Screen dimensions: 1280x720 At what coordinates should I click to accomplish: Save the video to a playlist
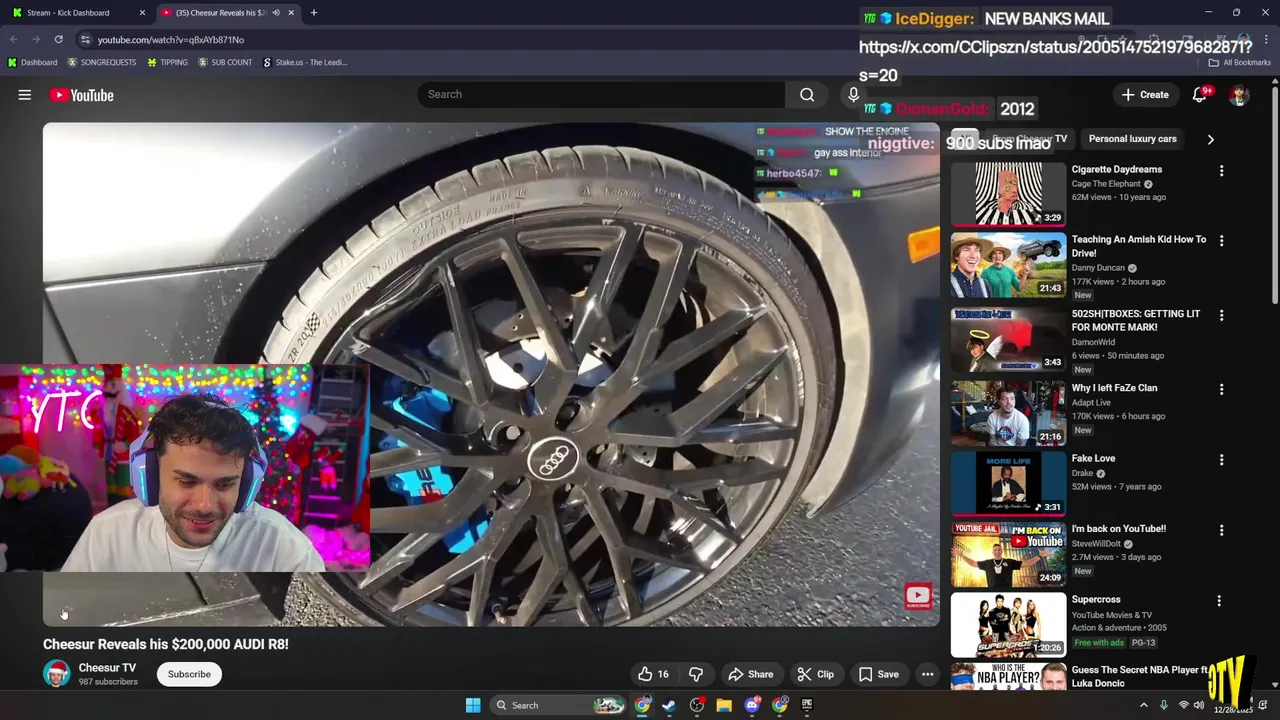[879, 674]
